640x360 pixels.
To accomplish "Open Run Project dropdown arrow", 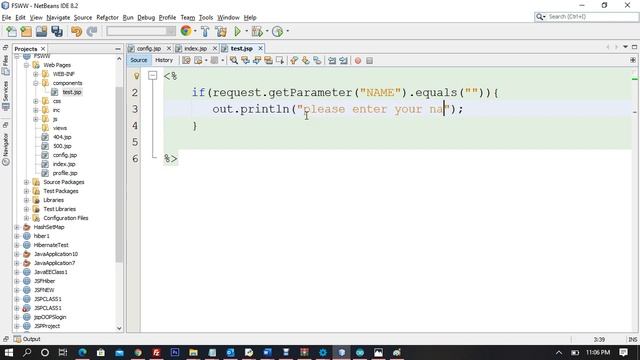I will click(246, 31).
